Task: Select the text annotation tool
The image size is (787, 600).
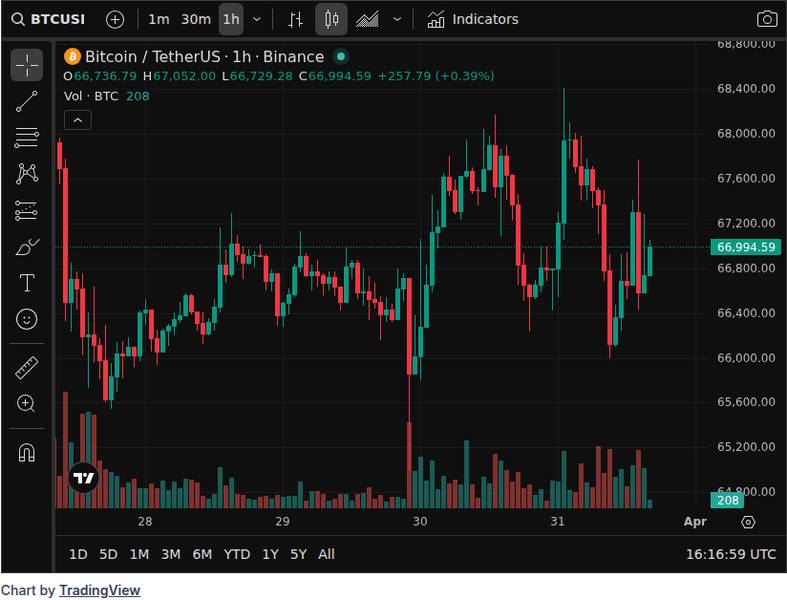Action: (x=27, y=283)
